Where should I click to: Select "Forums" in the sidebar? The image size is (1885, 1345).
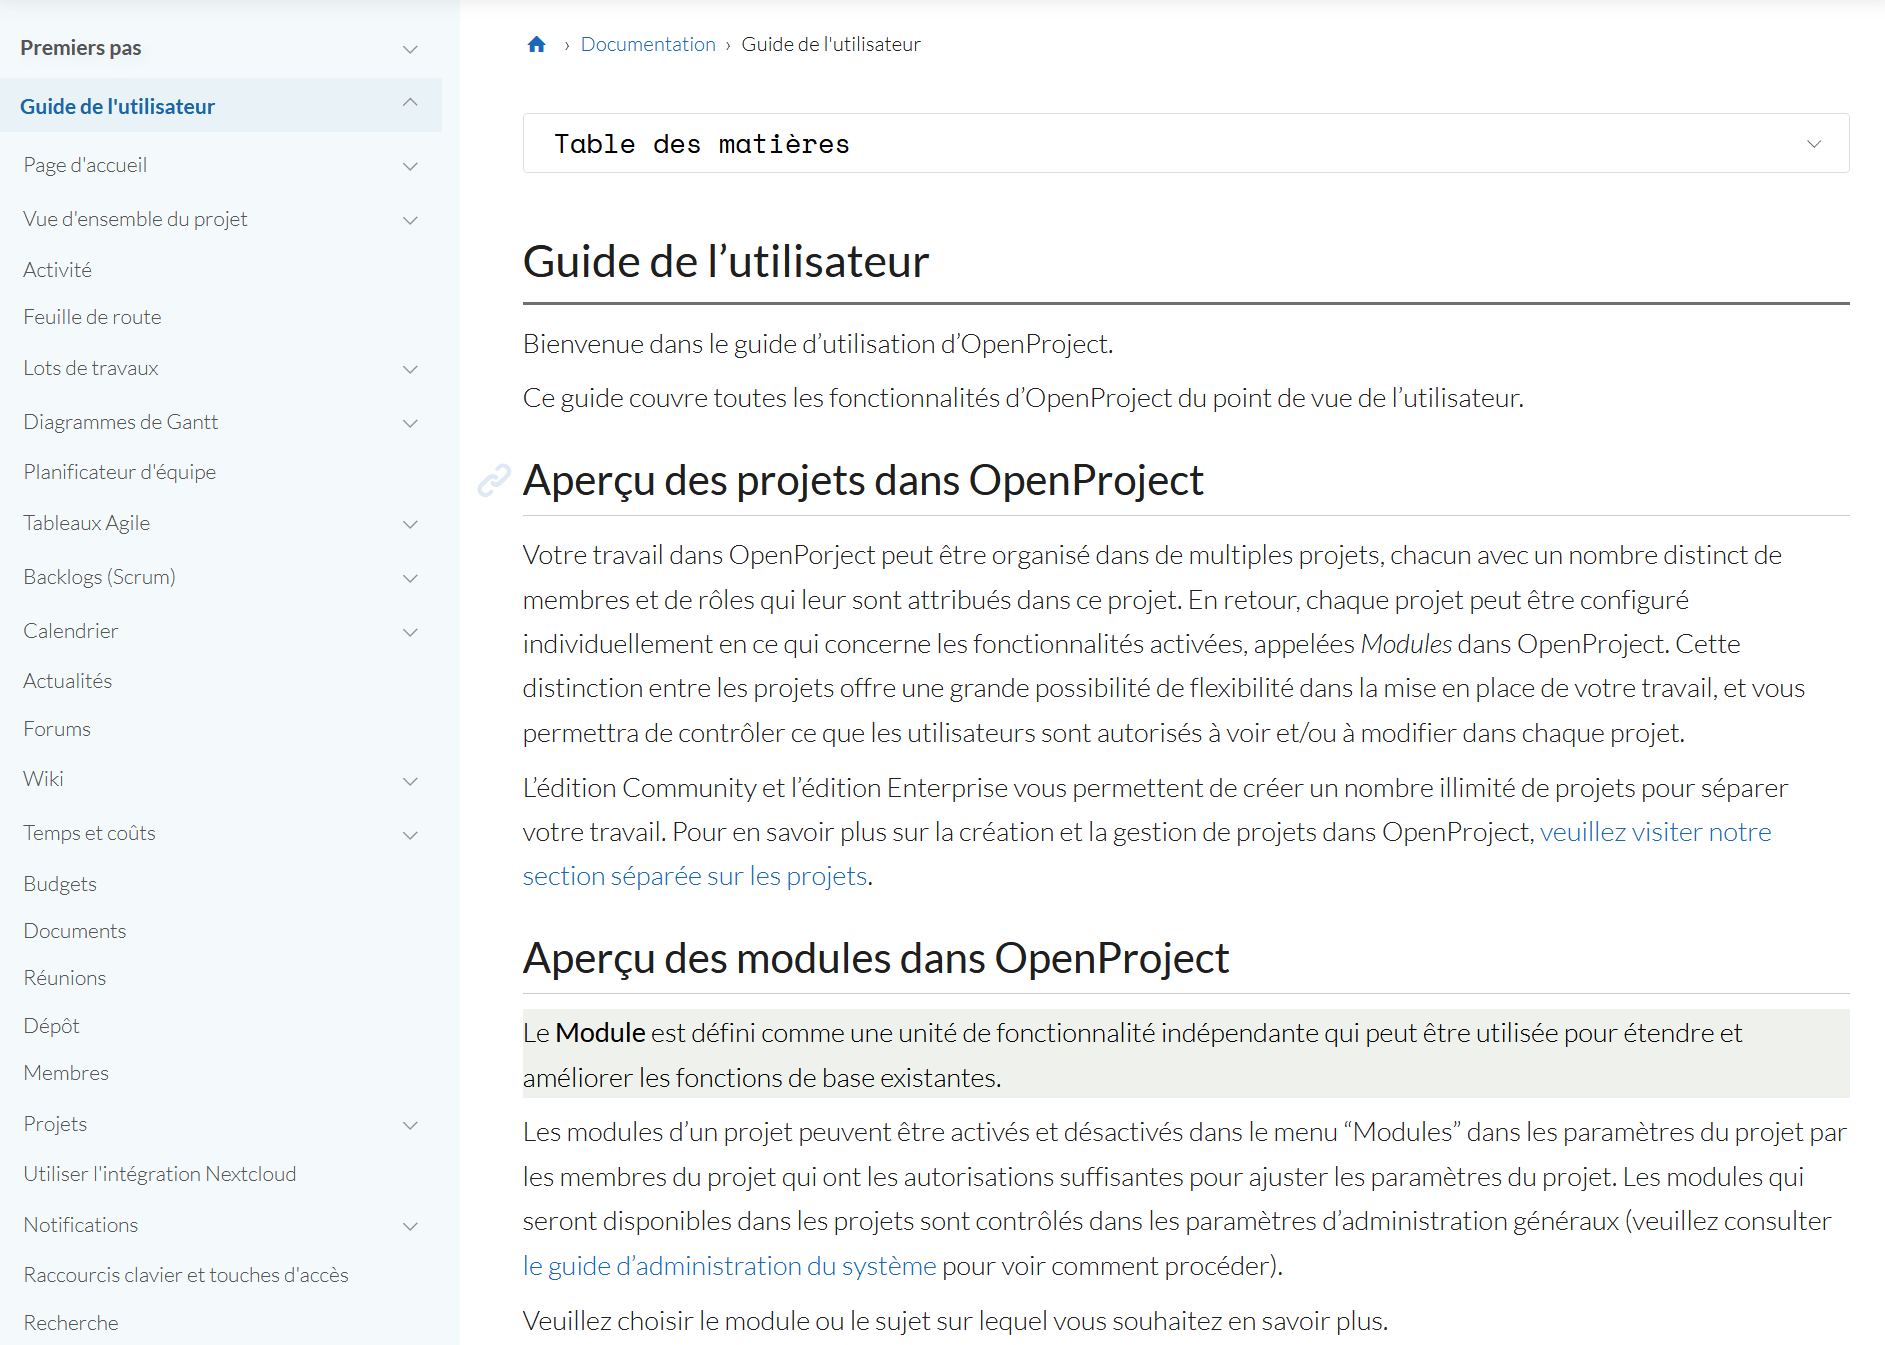tap(57, 728)
